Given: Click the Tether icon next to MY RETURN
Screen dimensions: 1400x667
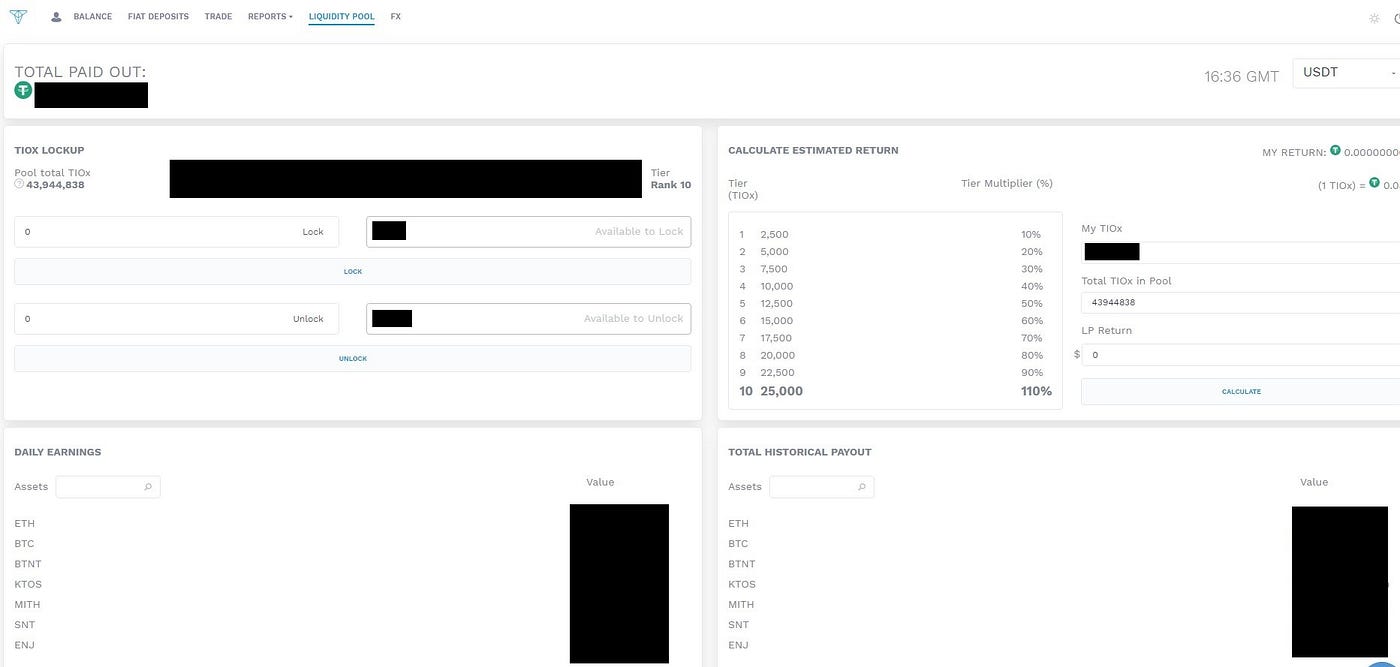Looking at the screenshot, I should (x=1335, y=151).
